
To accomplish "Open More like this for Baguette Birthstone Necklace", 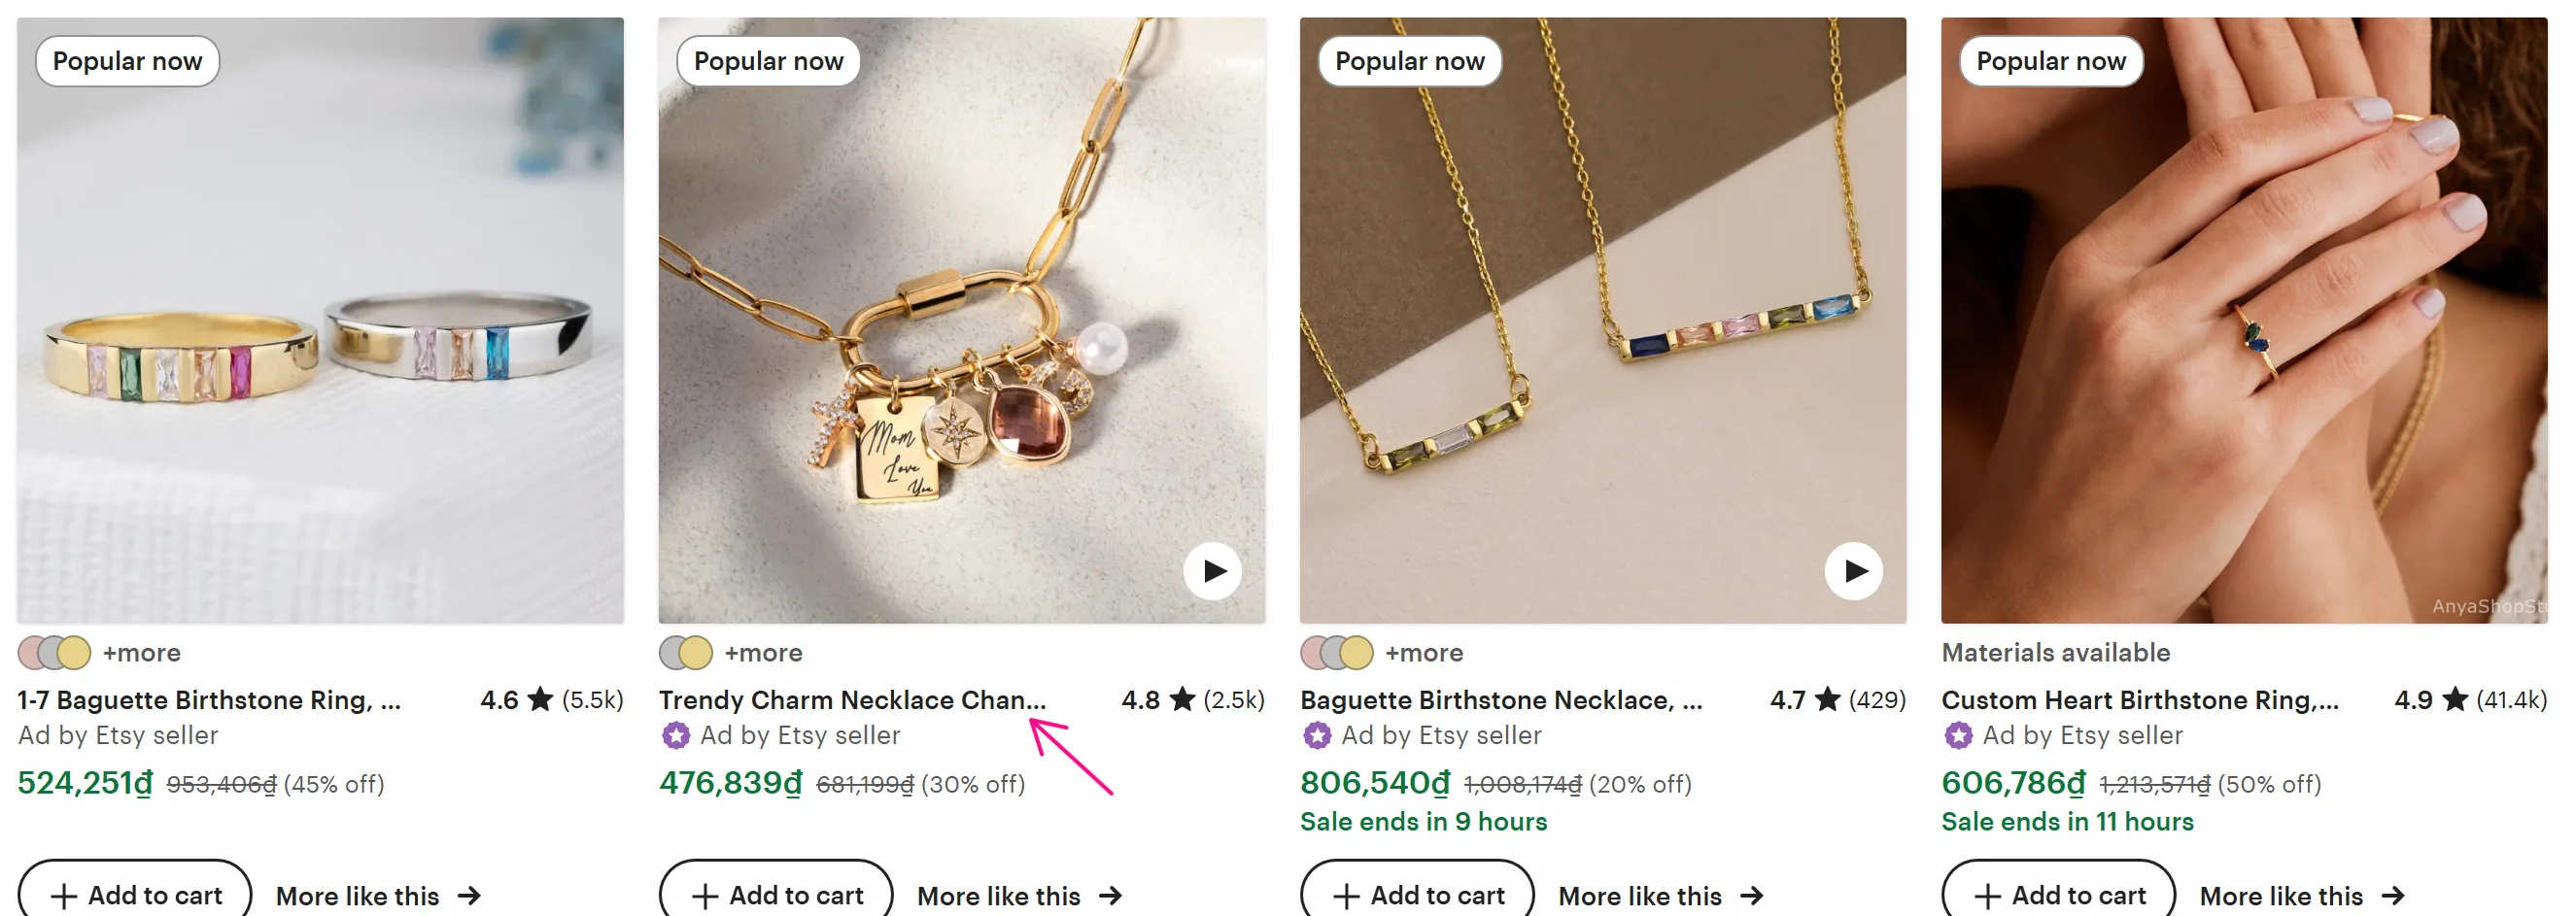I will [x=1659, y=896].
